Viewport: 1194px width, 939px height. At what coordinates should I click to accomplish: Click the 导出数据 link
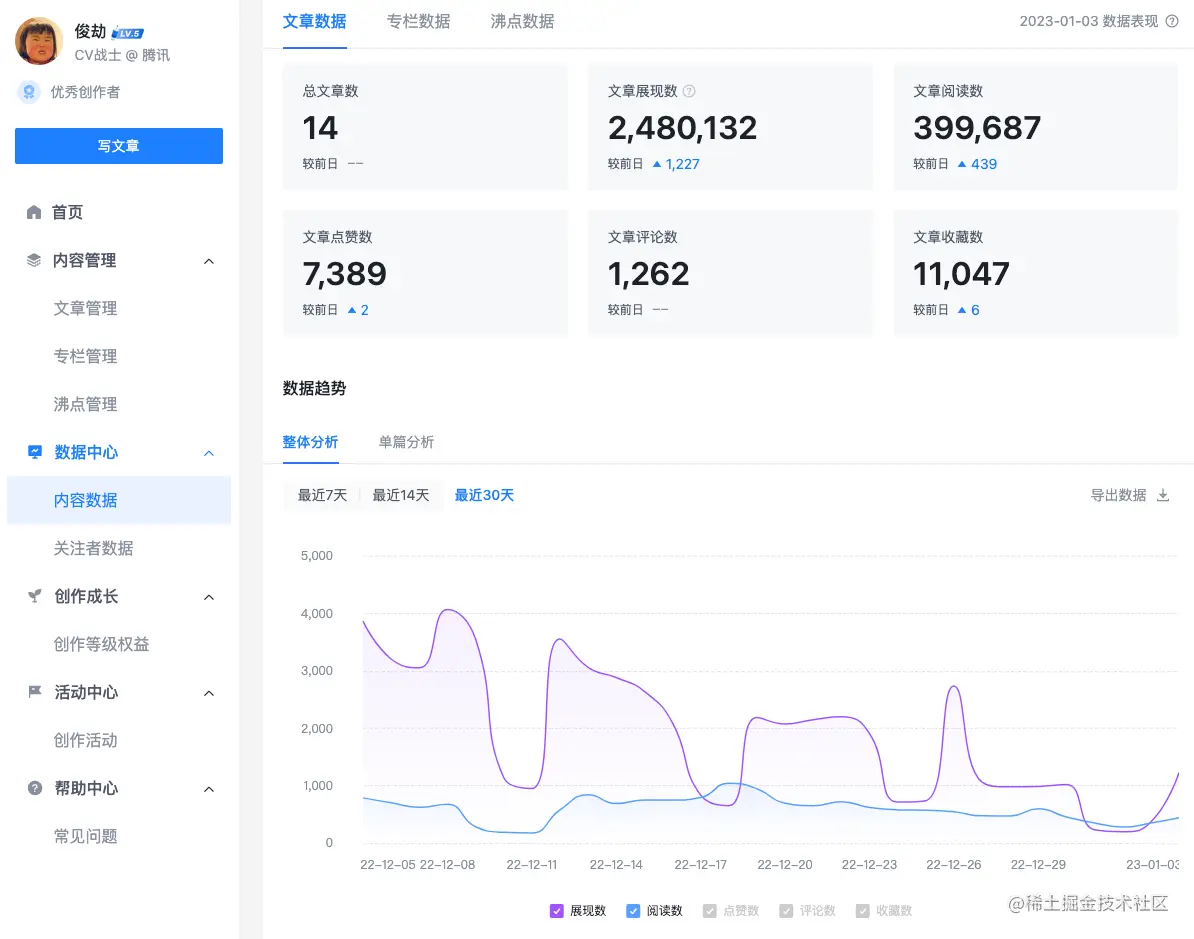tap(1119, 496)
